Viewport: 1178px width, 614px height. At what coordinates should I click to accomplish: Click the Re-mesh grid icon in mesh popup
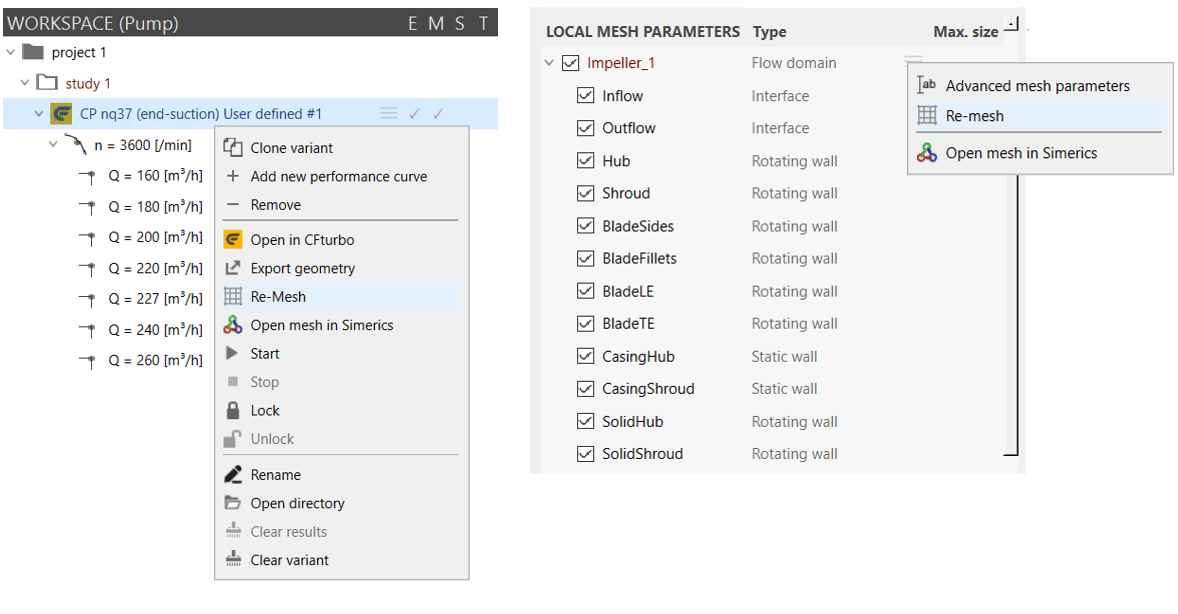coord(927,115)
